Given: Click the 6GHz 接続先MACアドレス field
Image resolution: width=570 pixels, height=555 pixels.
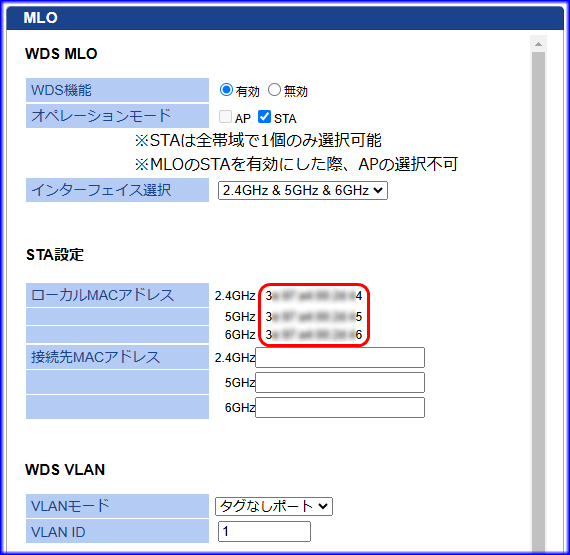Looking at the screenshot, I should click(340, 407).
